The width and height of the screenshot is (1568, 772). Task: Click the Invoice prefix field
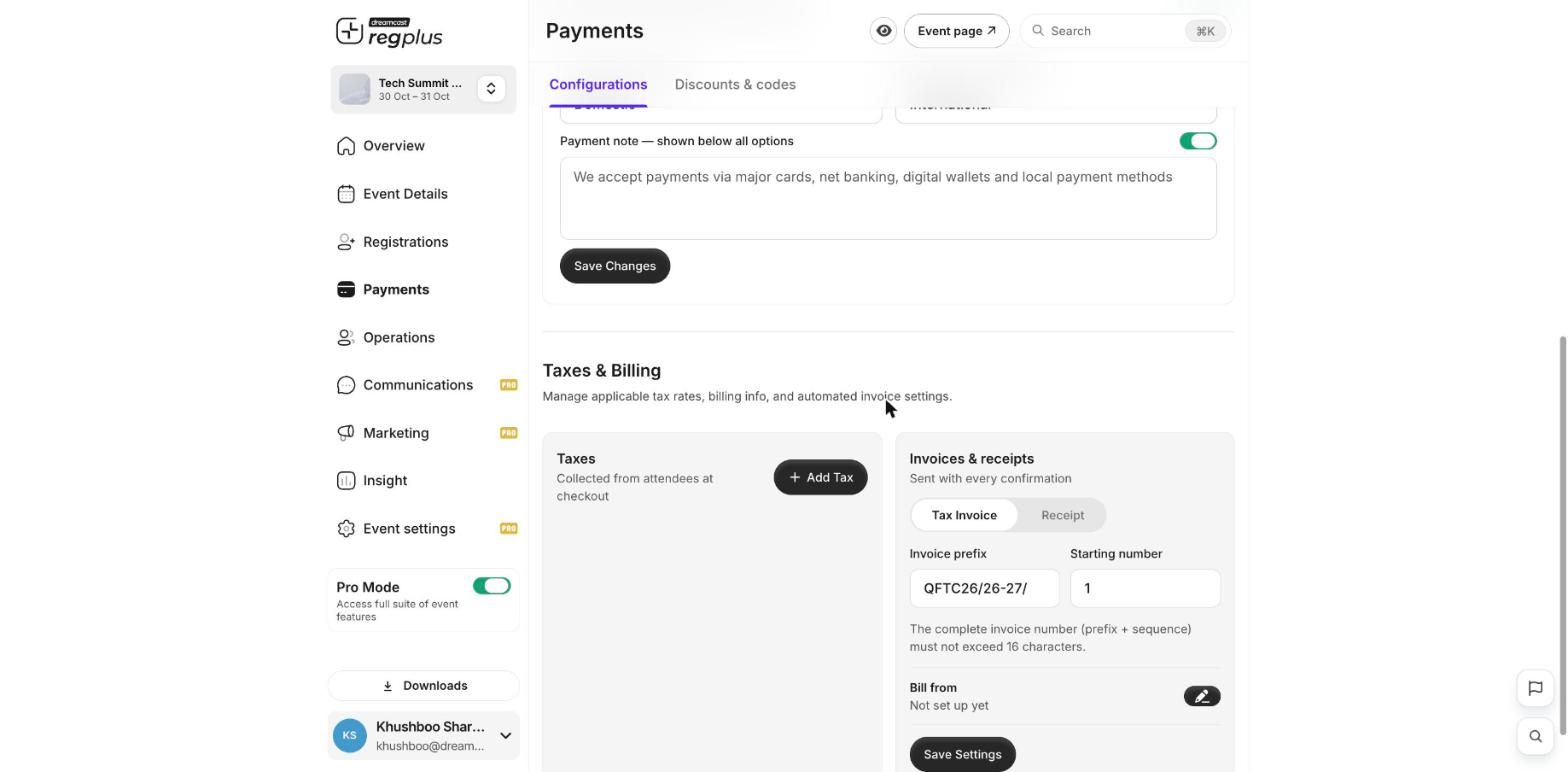tap(984, 588)
